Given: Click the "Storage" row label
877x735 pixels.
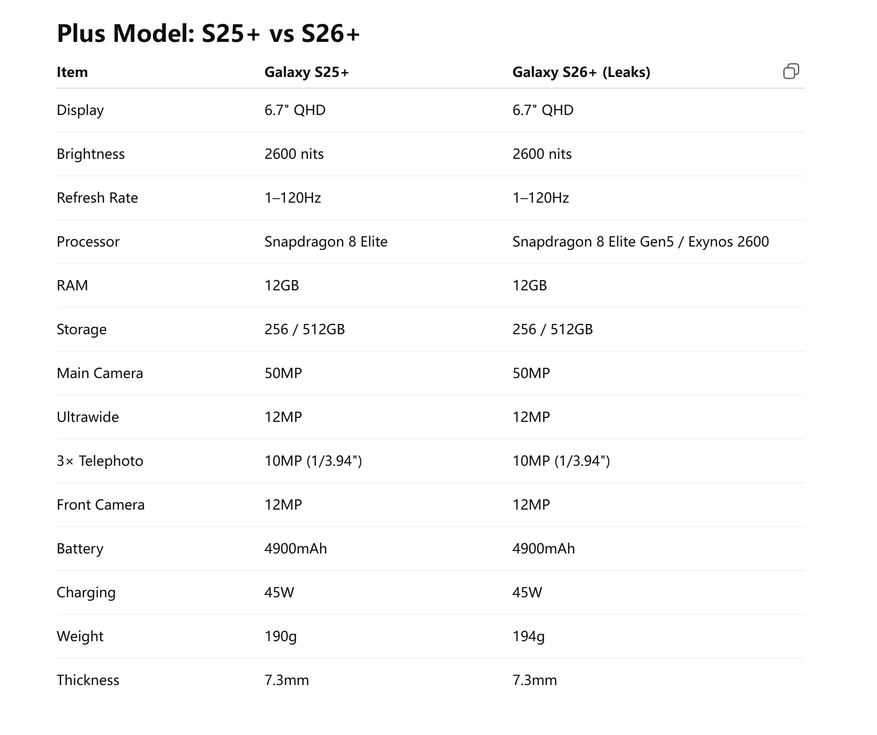Looking at the screenshot, I should tap(81, 330).
